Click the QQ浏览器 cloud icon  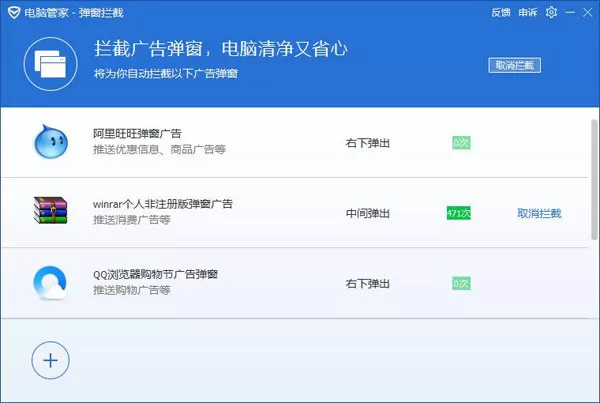(x=50, y=282)
